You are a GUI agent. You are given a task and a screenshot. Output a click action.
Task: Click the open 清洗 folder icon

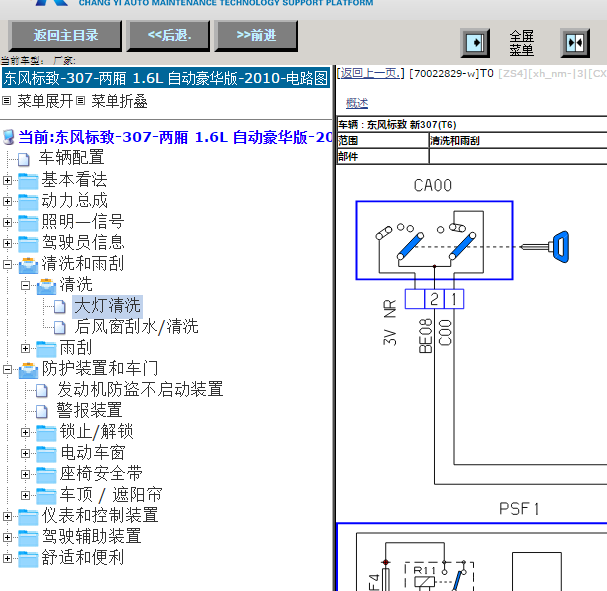[x=46, y=286]
